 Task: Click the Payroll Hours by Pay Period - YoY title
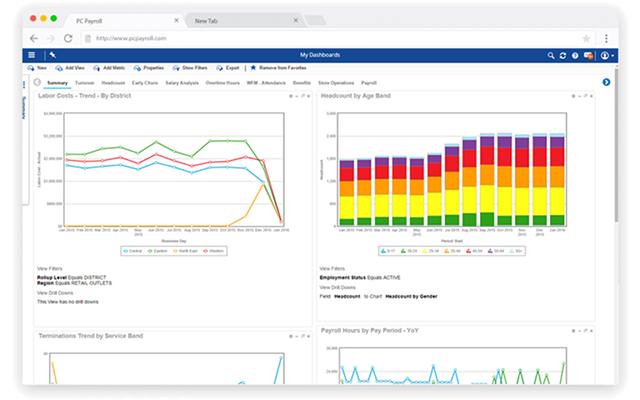(x=369, y=331)
